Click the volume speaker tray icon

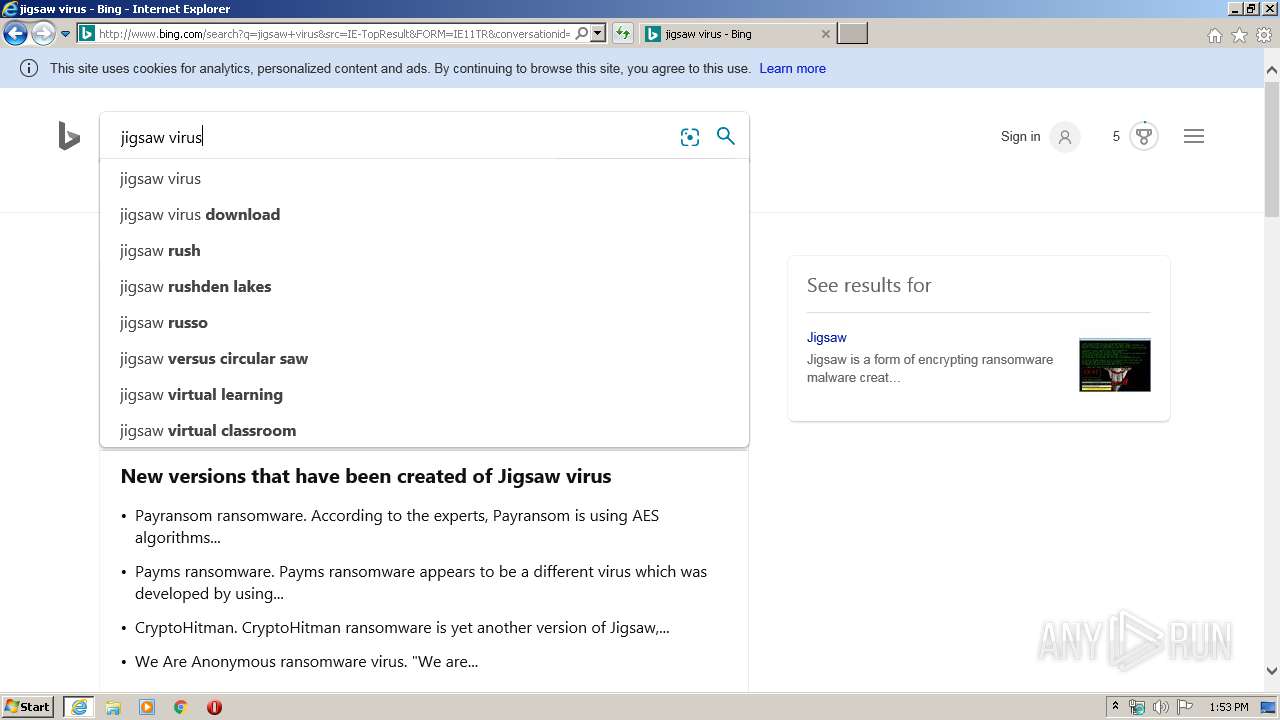[1161, 707]
